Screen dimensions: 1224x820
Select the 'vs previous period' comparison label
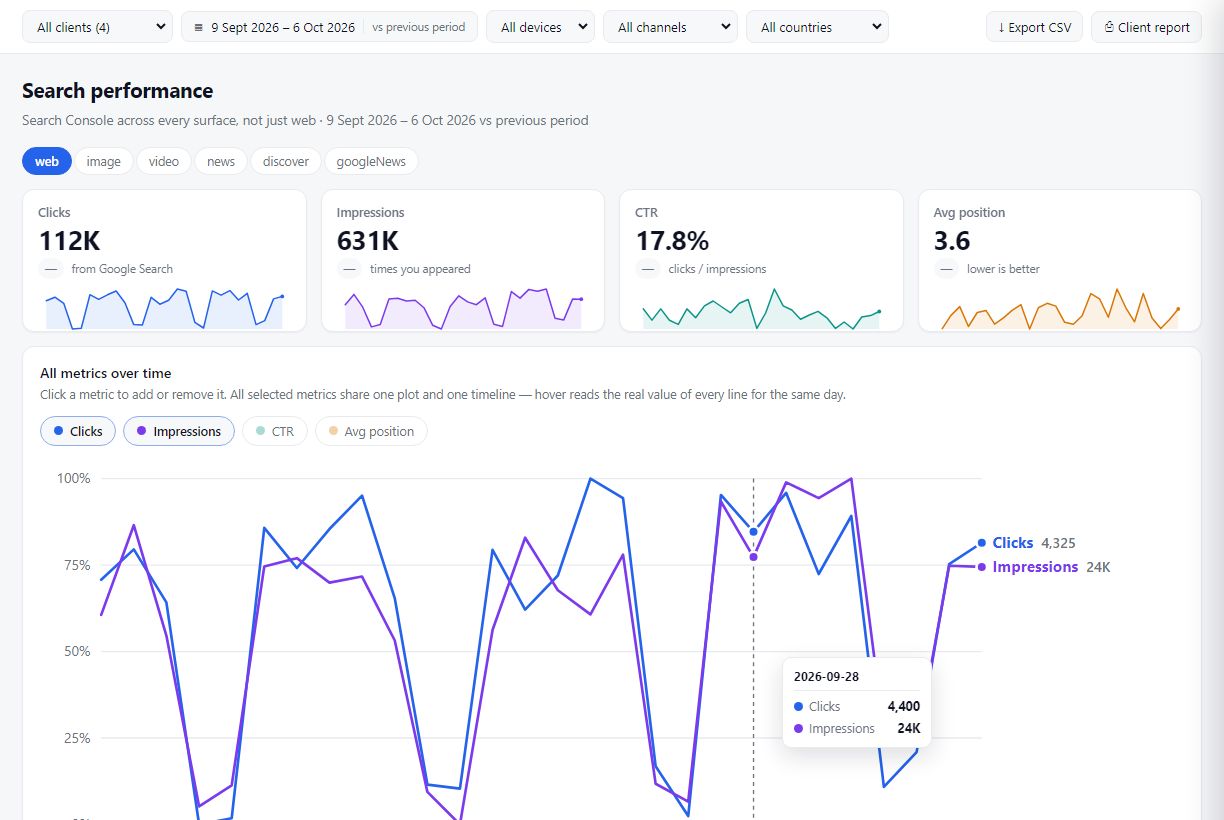pos(418,27)
